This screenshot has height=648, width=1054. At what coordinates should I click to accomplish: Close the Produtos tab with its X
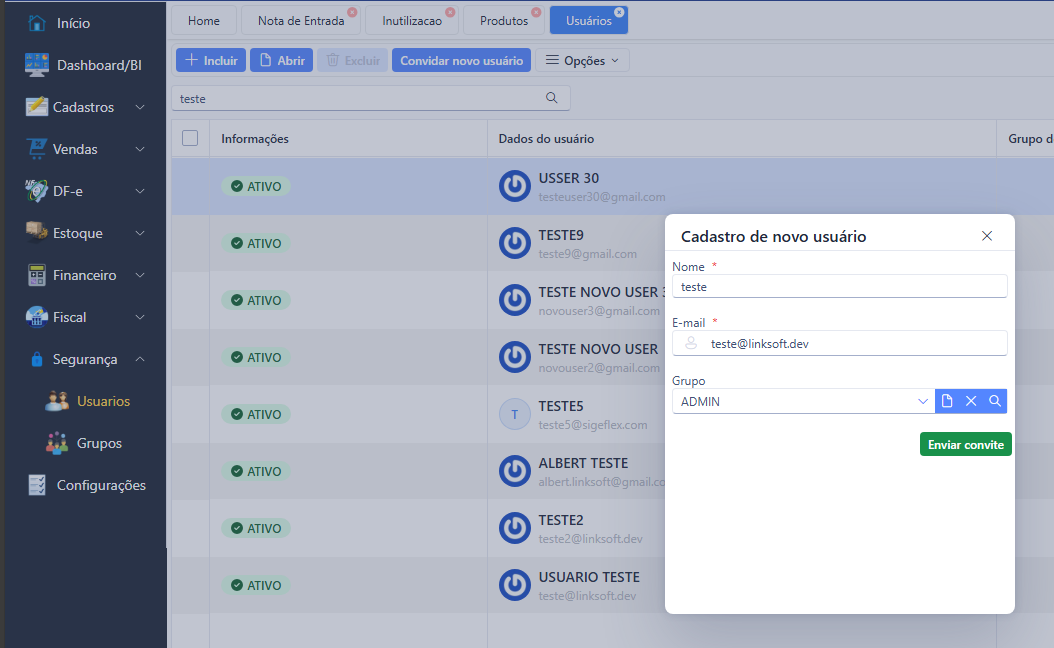coord(536,13)
